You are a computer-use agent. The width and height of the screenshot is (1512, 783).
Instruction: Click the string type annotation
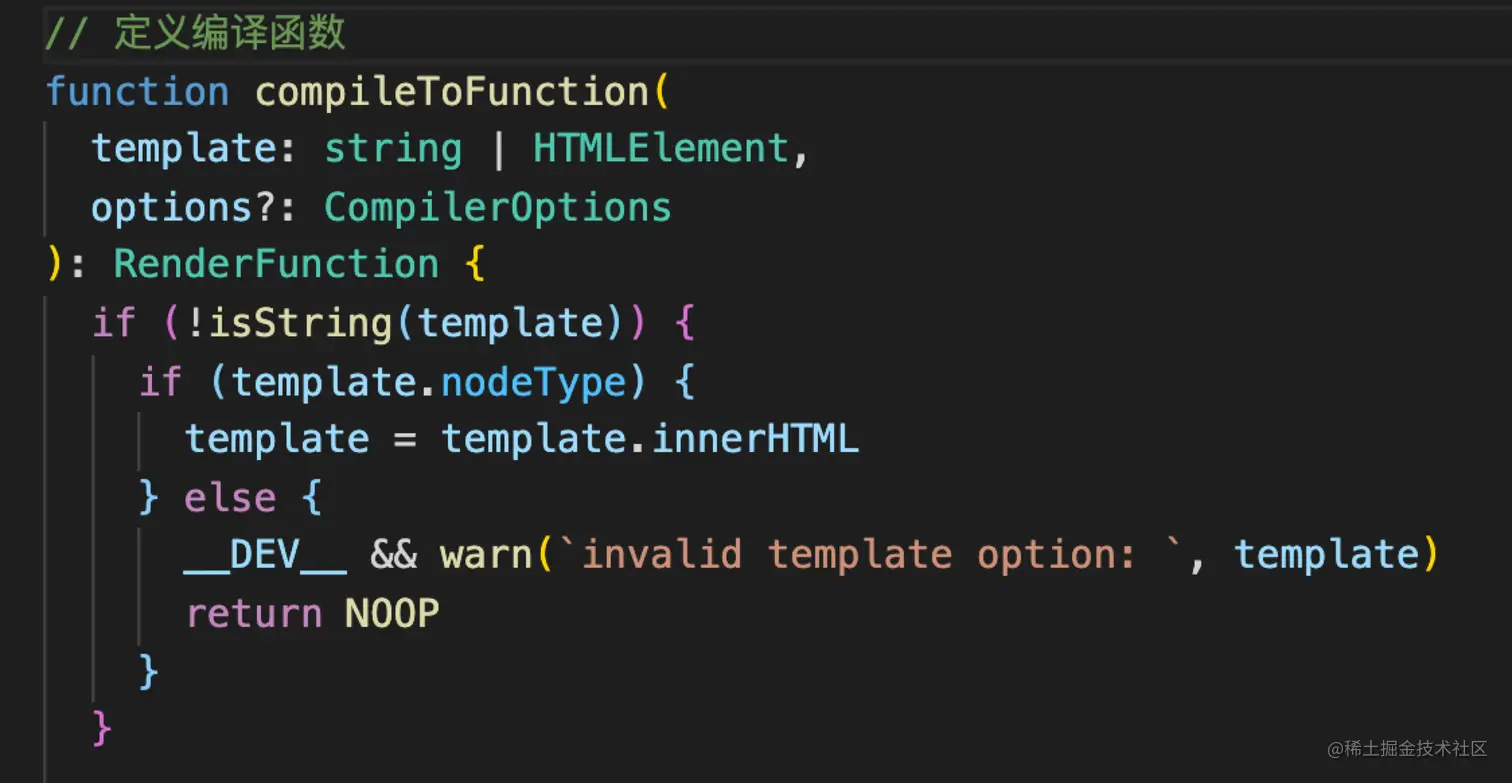[x=393, y=149]
